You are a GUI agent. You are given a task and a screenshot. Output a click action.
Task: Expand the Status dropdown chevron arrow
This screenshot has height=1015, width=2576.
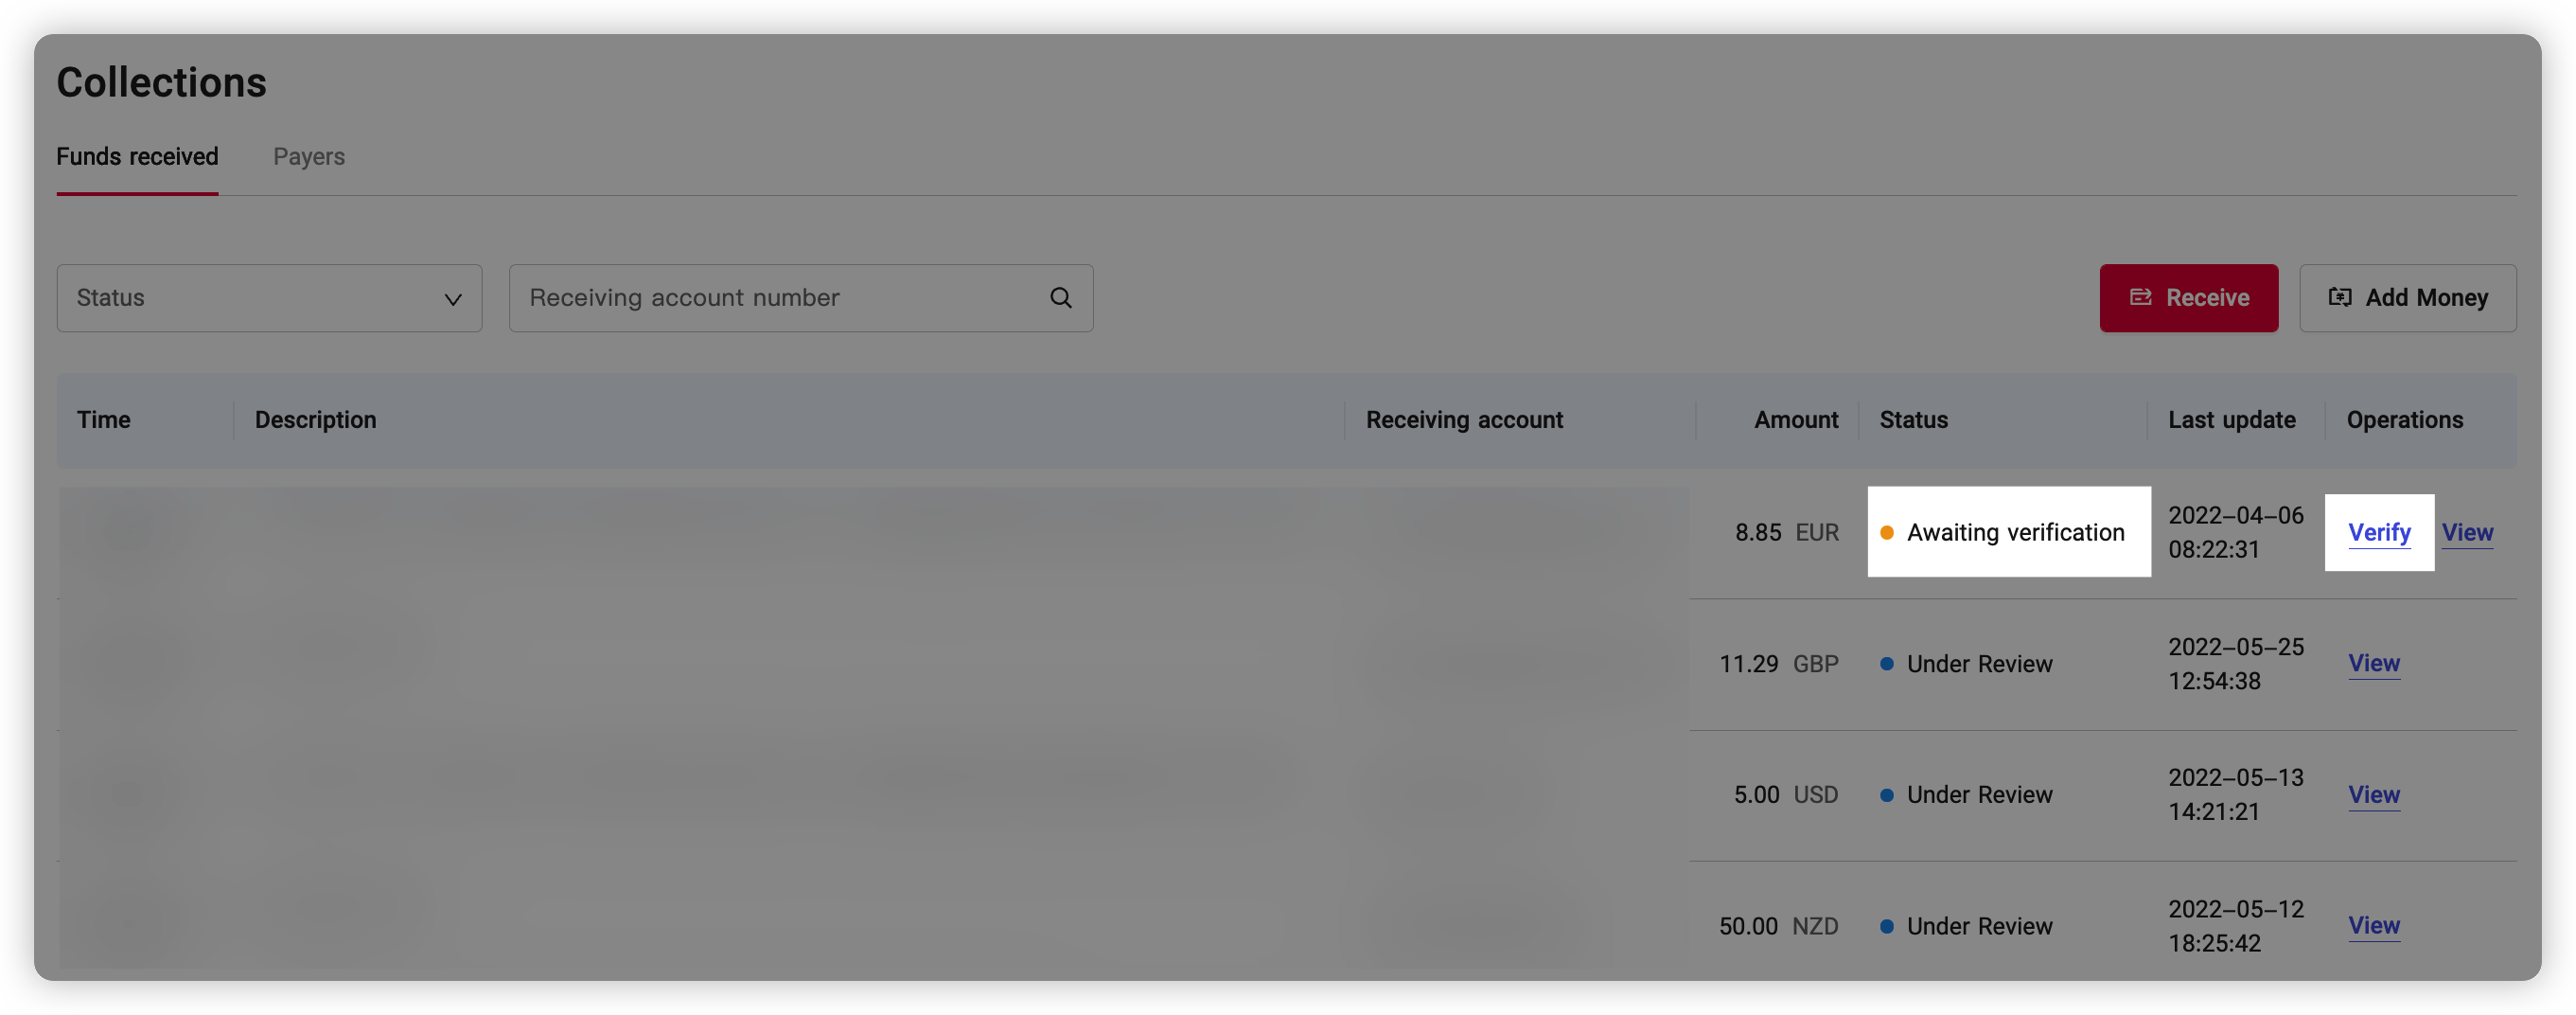[x=453, y=299]
